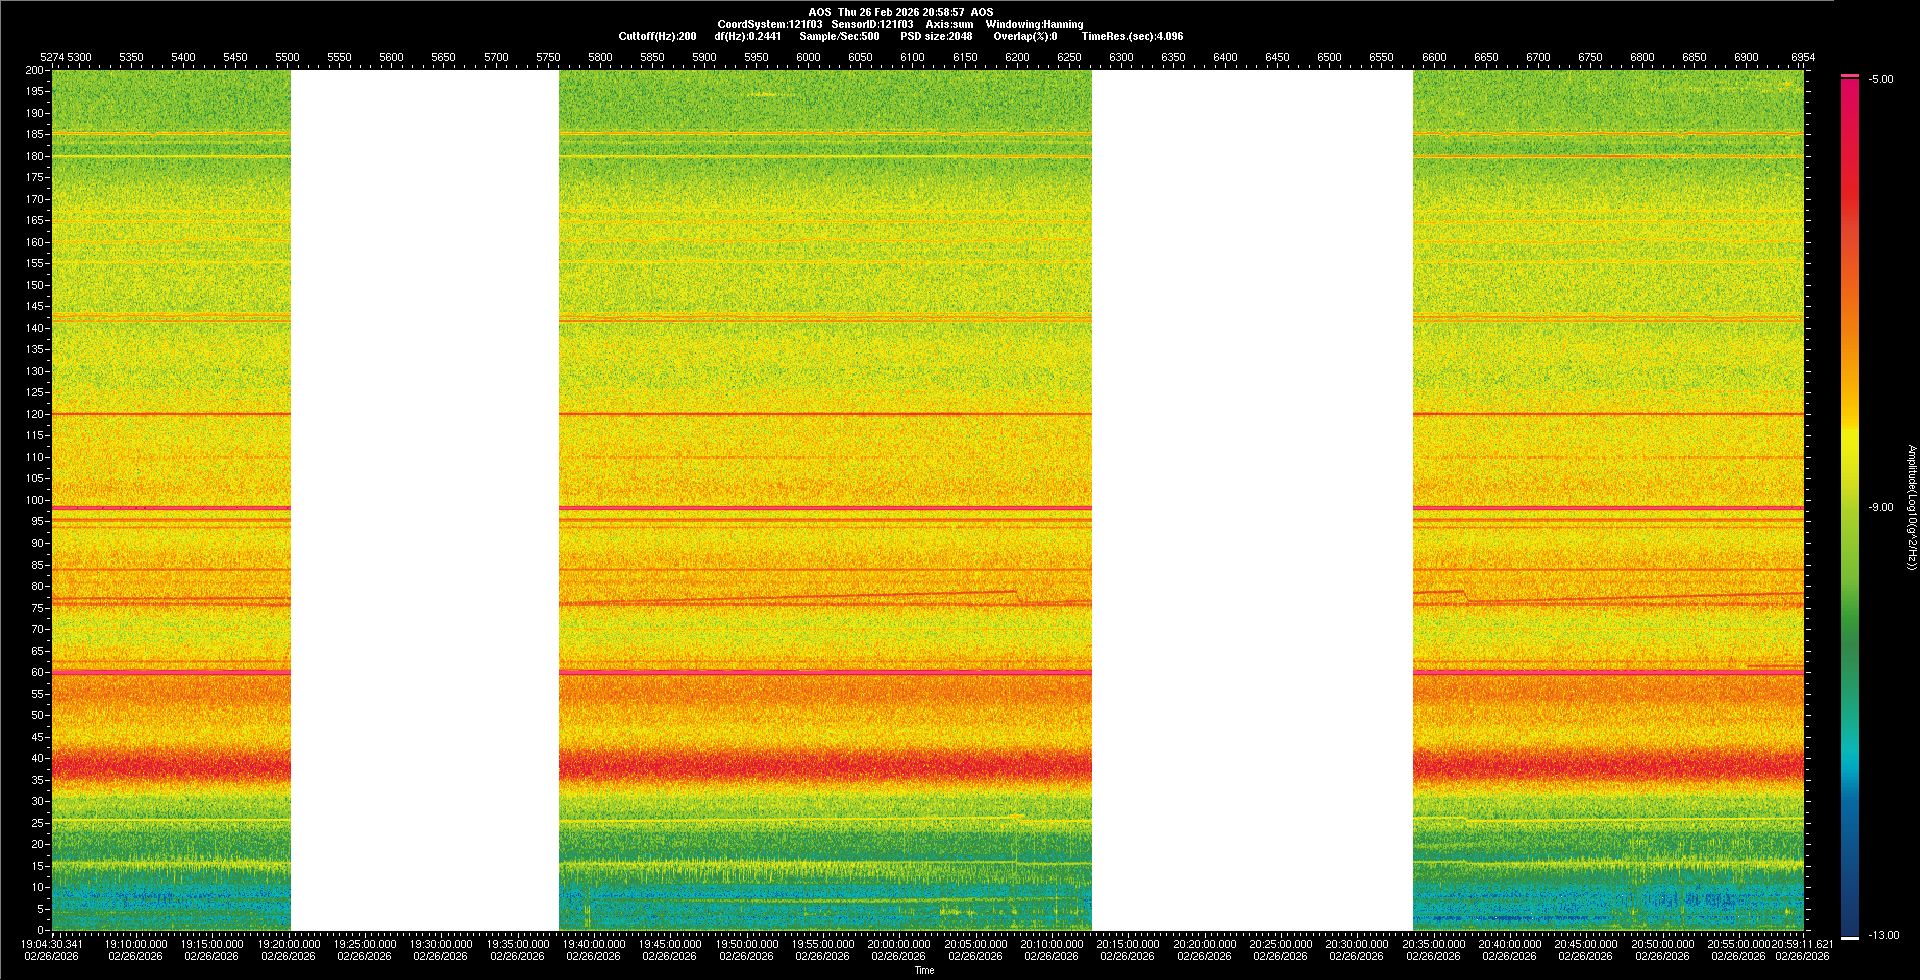Select the 19:40:00.000 time axis label
This screenshot has height=980, width=1920.
point(594,944)
